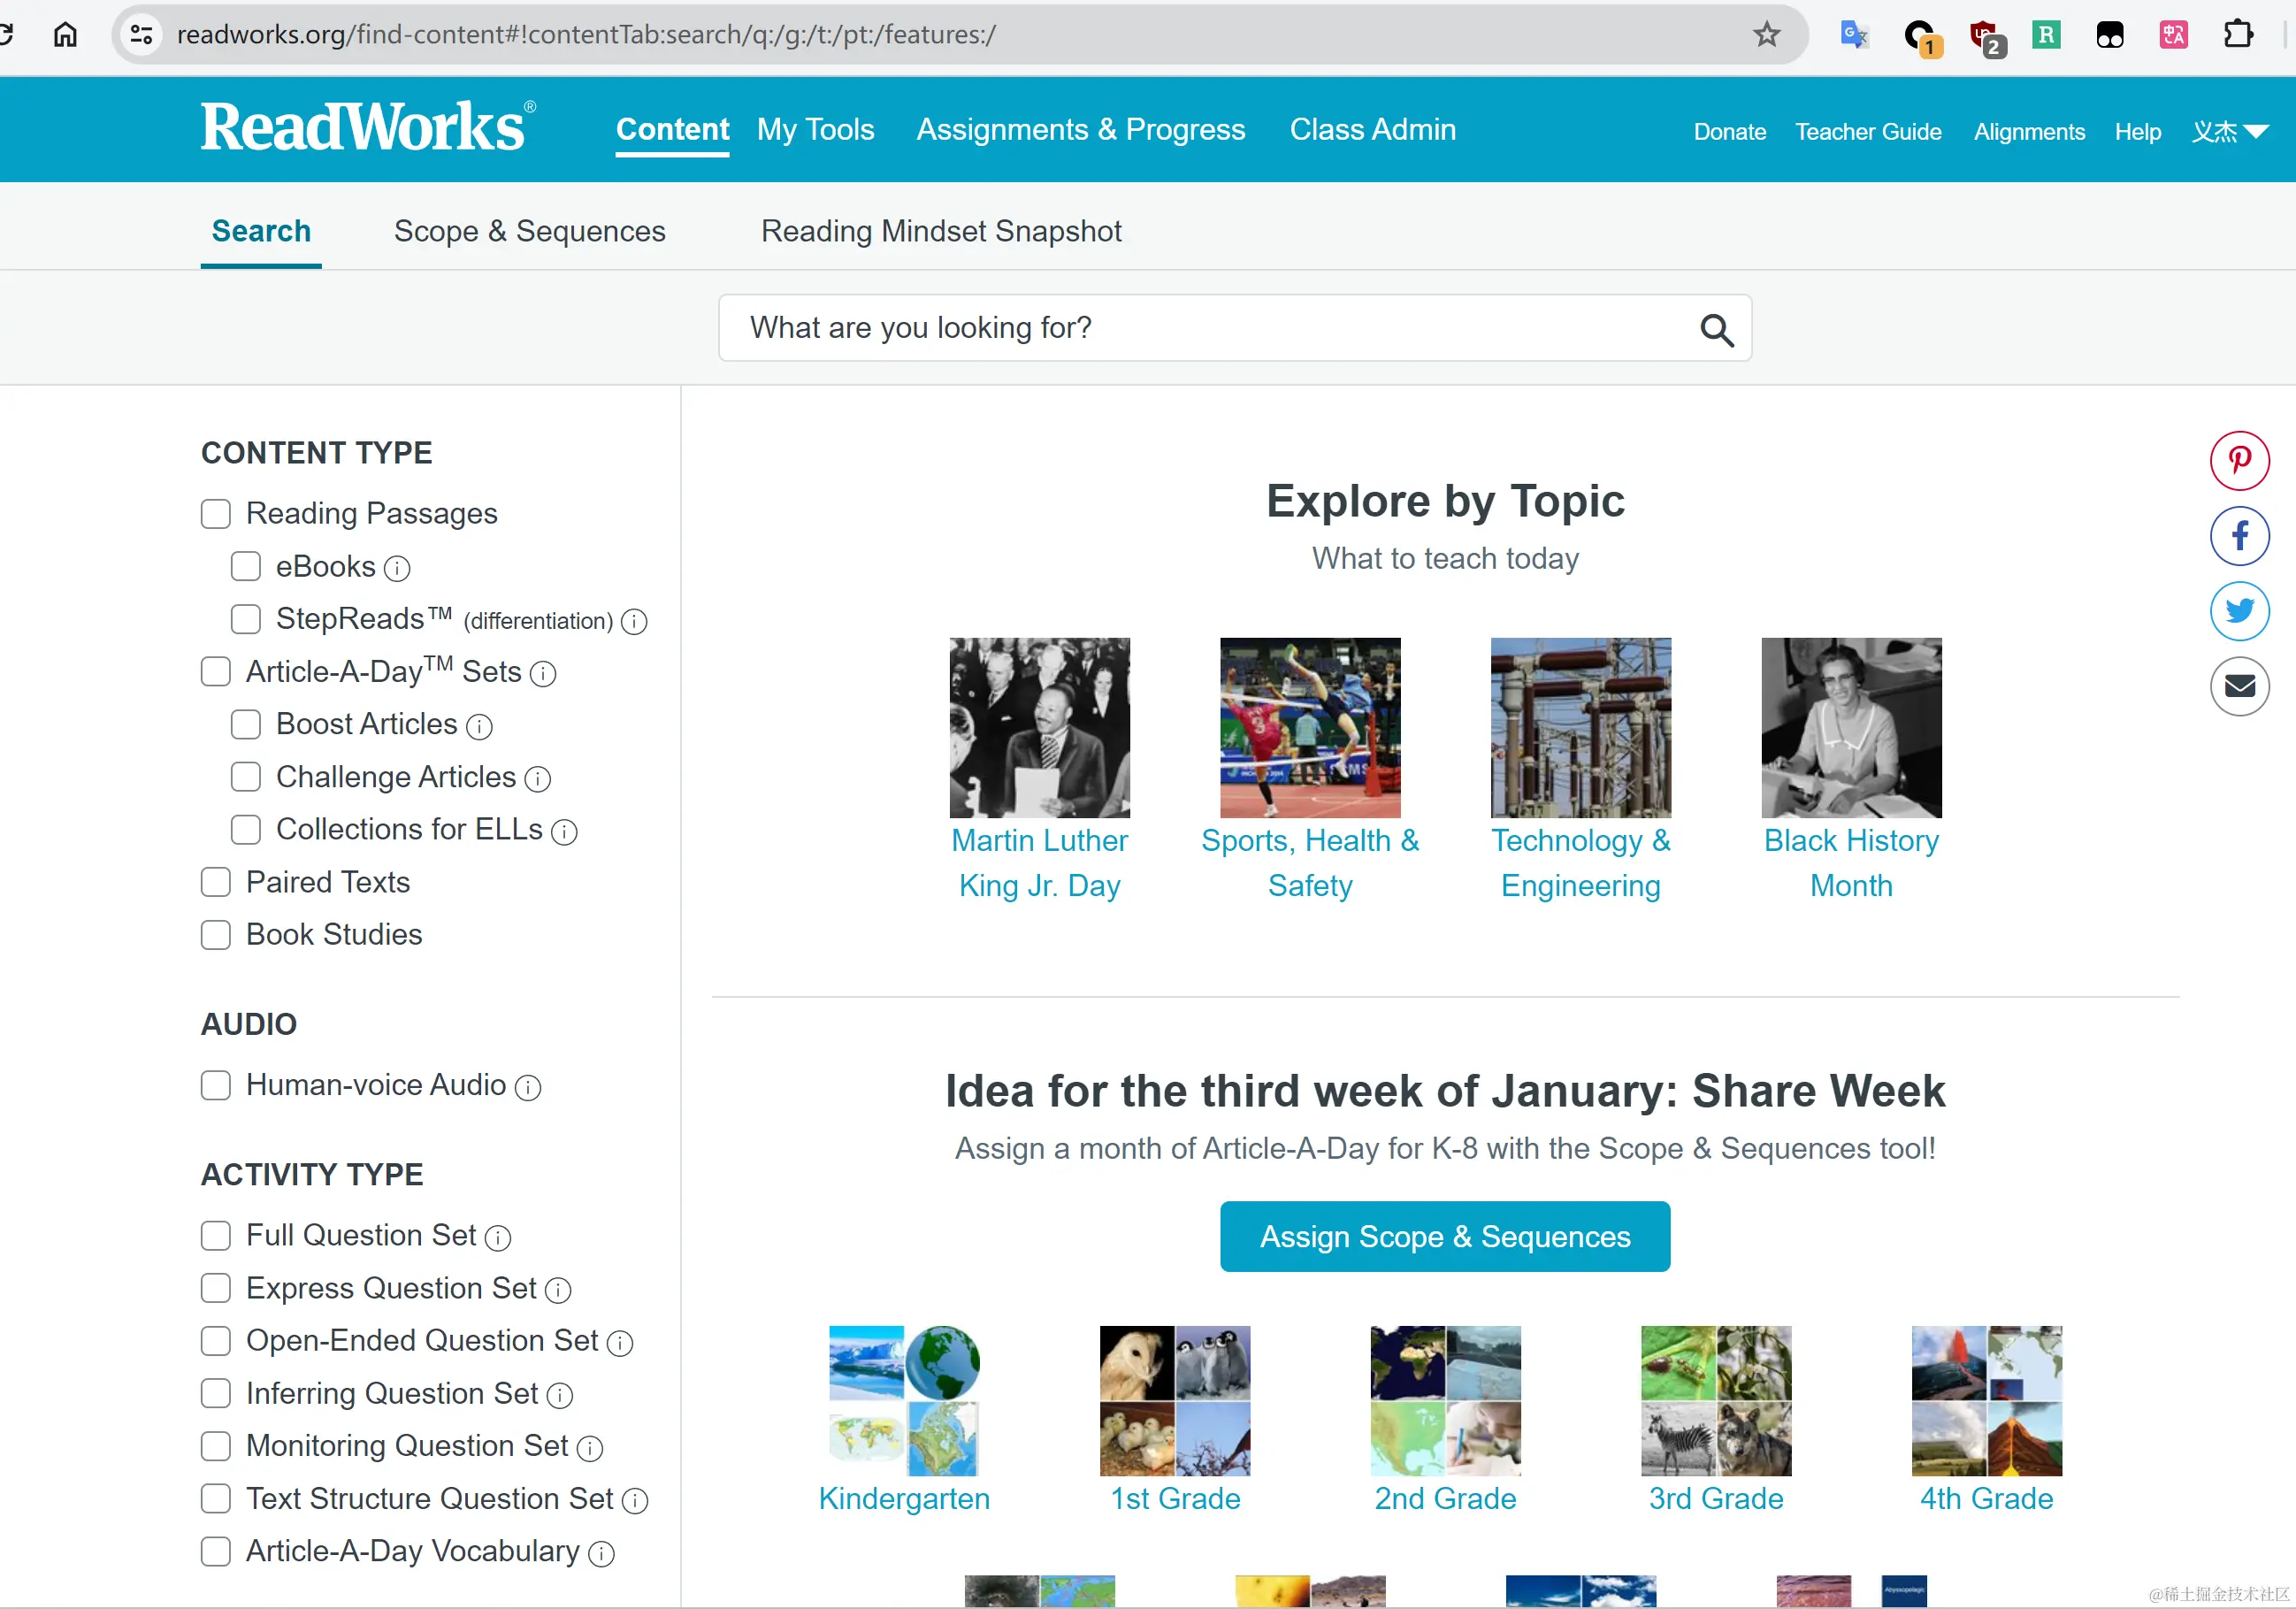Switch to Scope & Sequences tab
The width and height of the screenshot is (2296, 1609).
(x=529, y=231)
